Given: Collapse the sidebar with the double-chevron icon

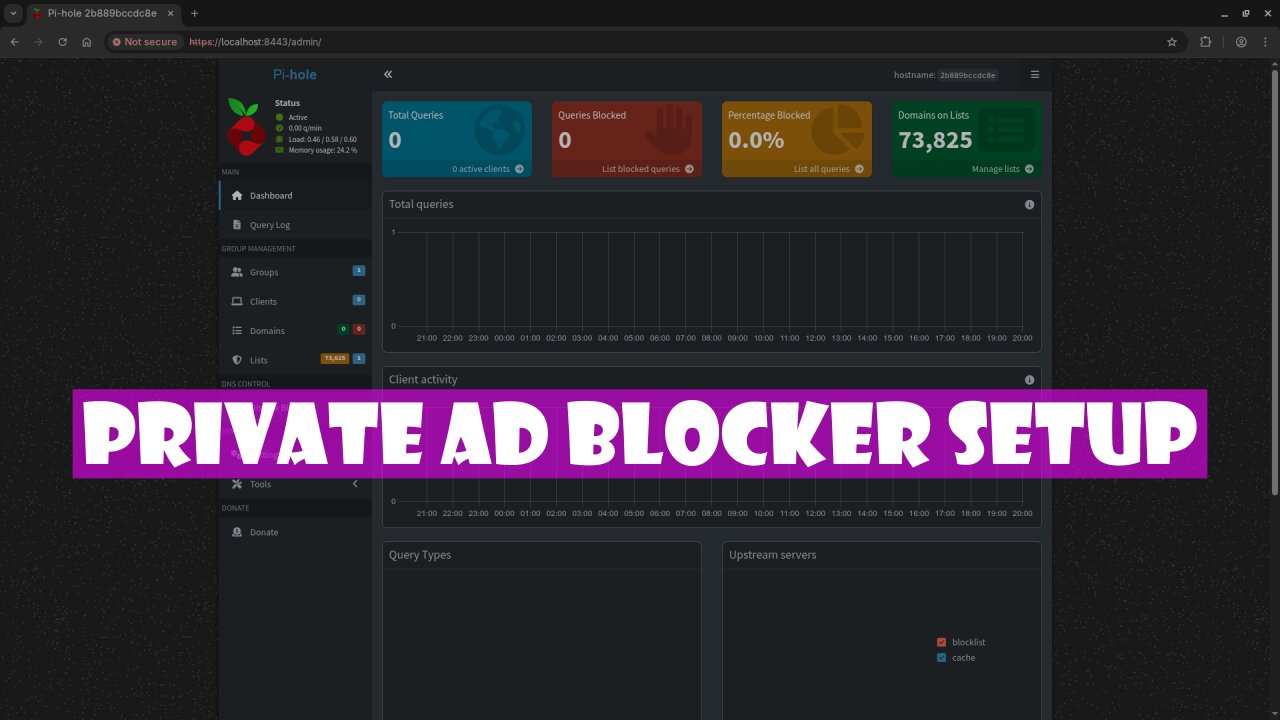Looking at the screenshot, I should pos(388,74).
